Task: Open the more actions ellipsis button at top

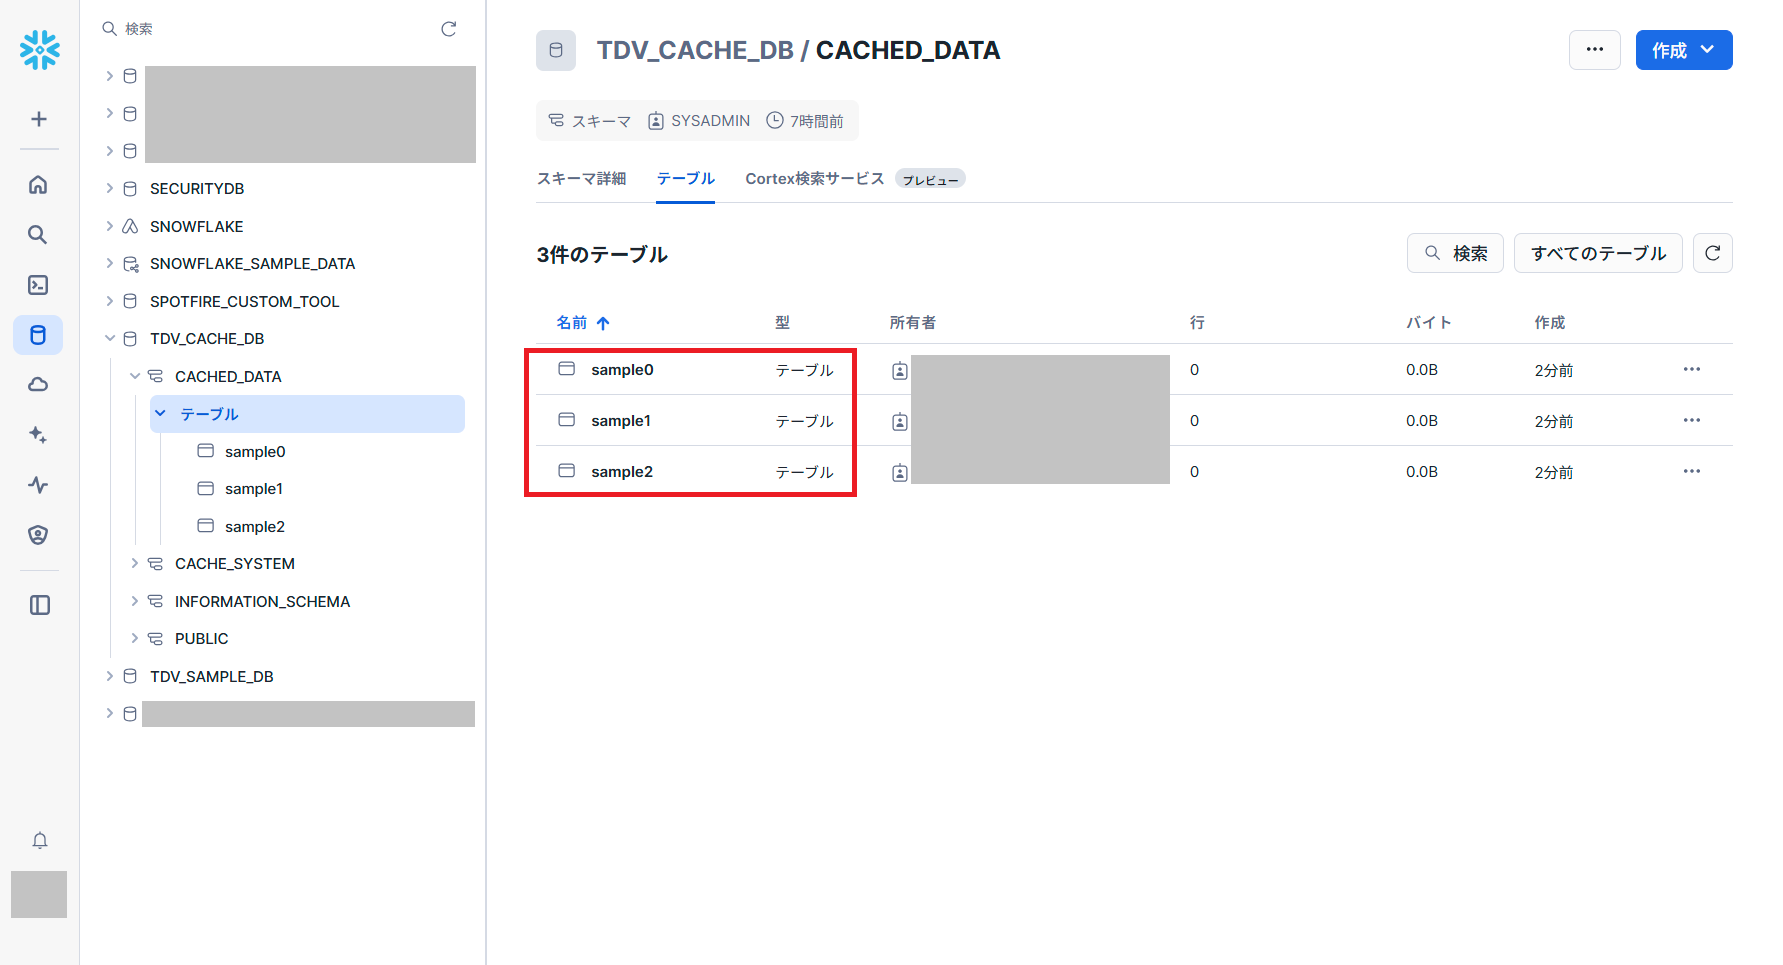Action: pos(1595,50)
